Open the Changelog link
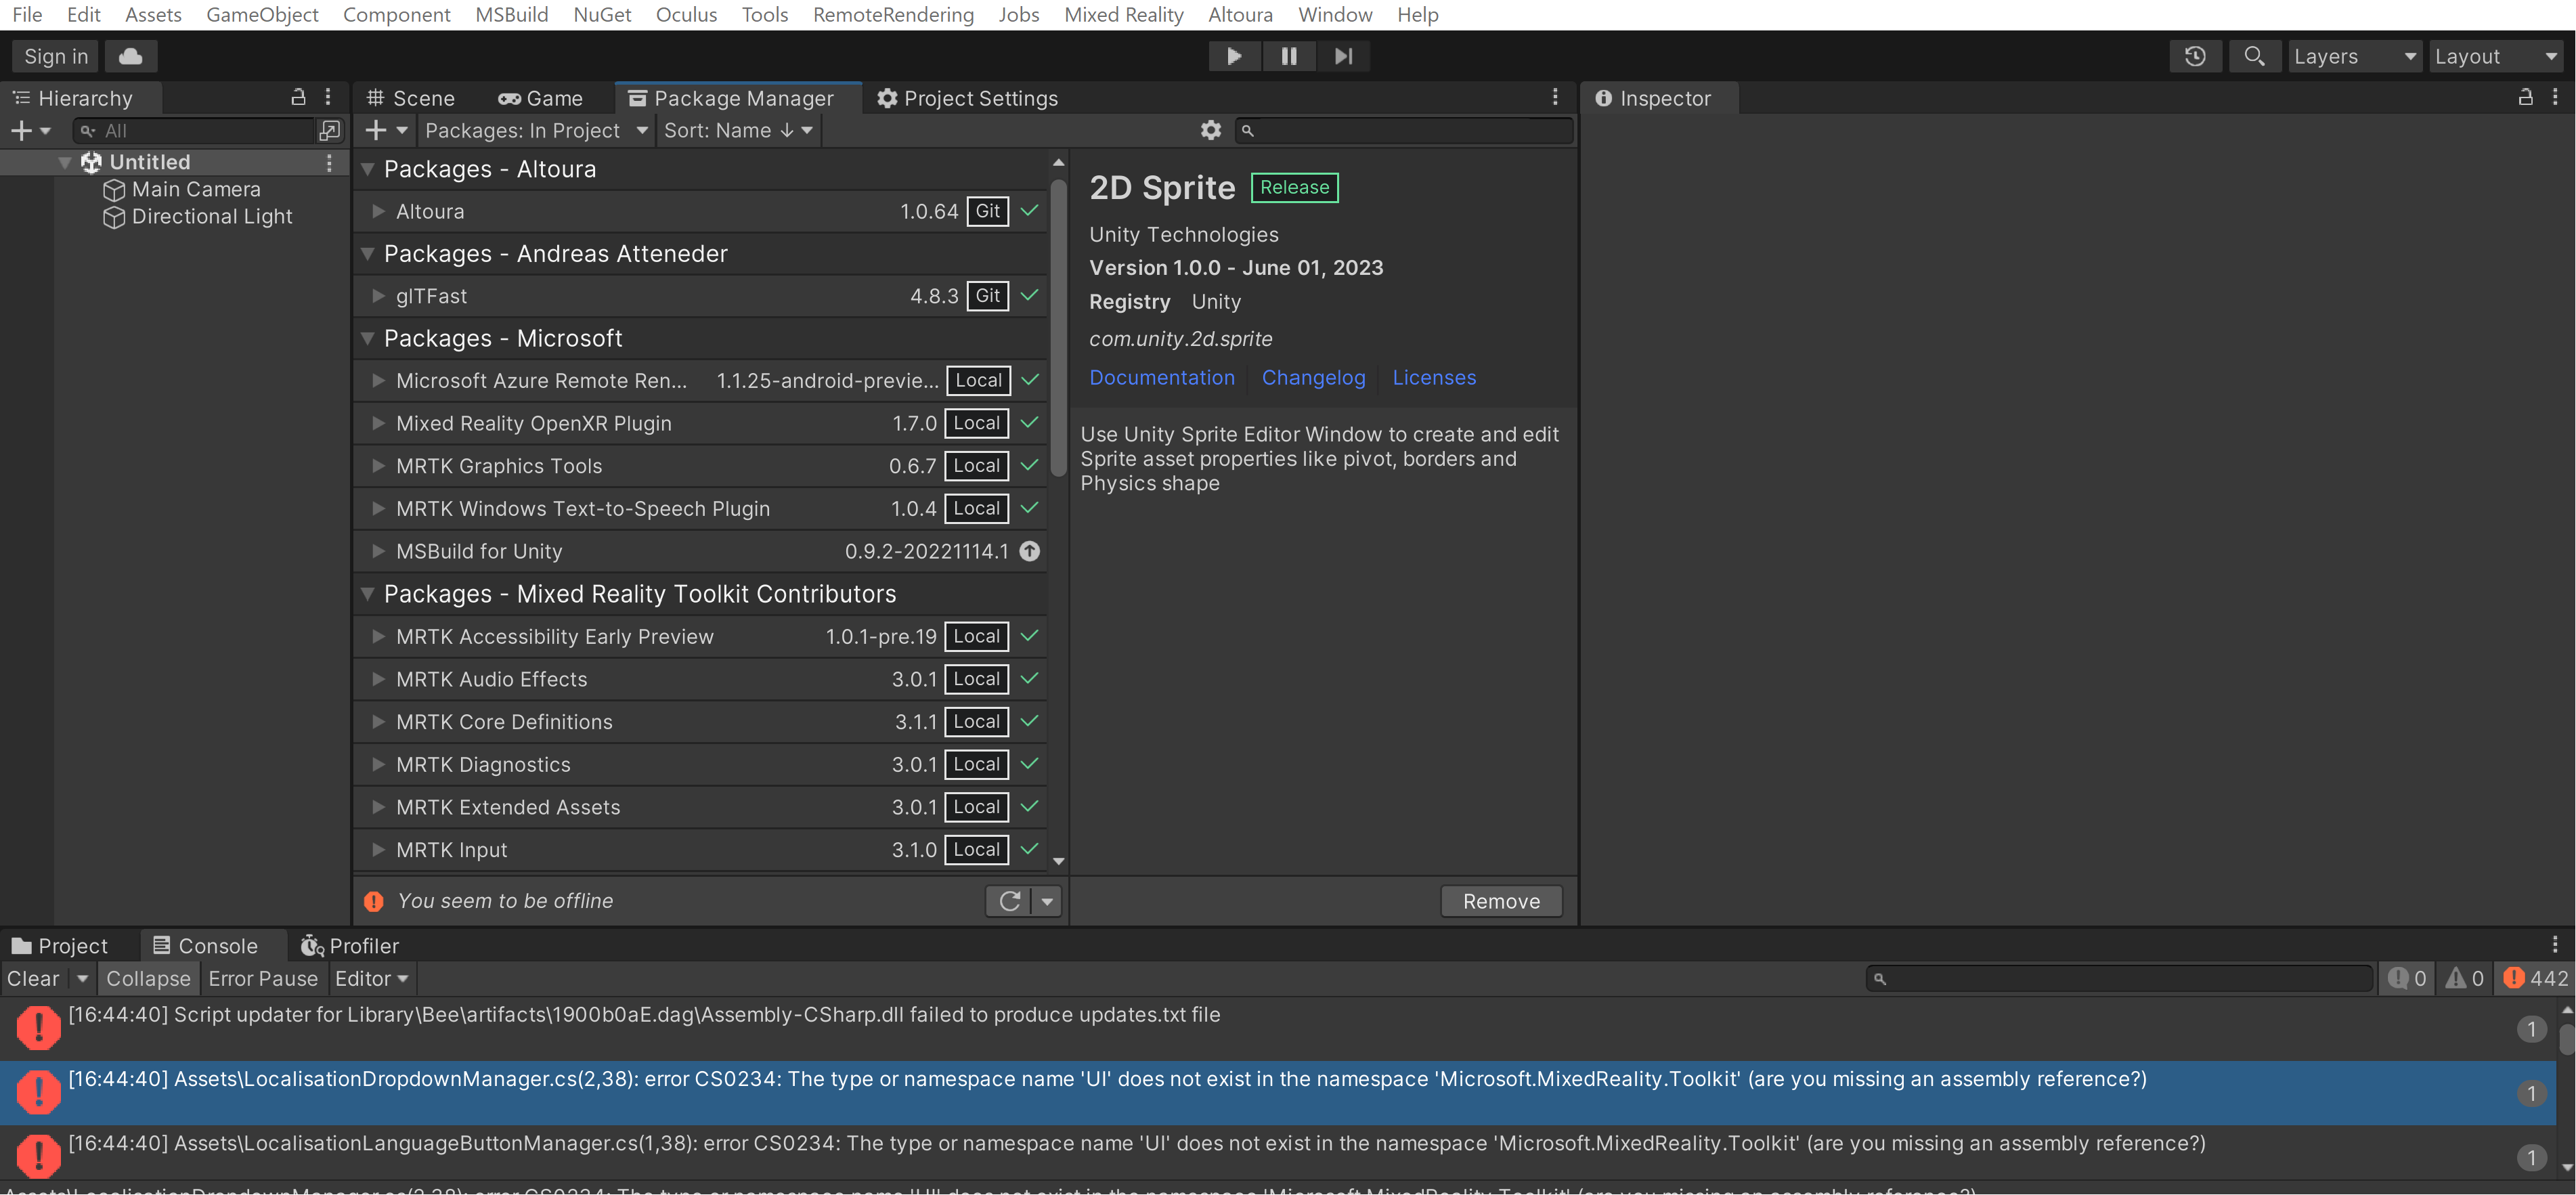The height and width of the screenshot is (1195, 2576). [x=1312, y=377]
